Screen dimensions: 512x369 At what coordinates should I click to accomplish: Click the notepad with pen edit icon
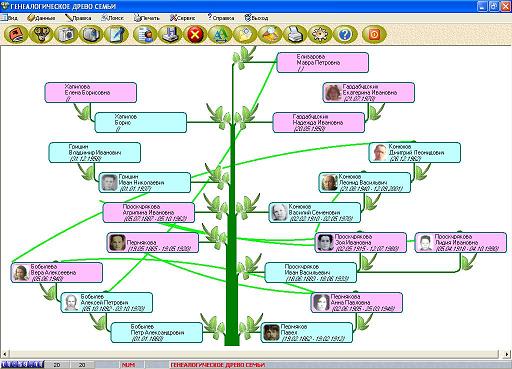[x=116, y=34]
